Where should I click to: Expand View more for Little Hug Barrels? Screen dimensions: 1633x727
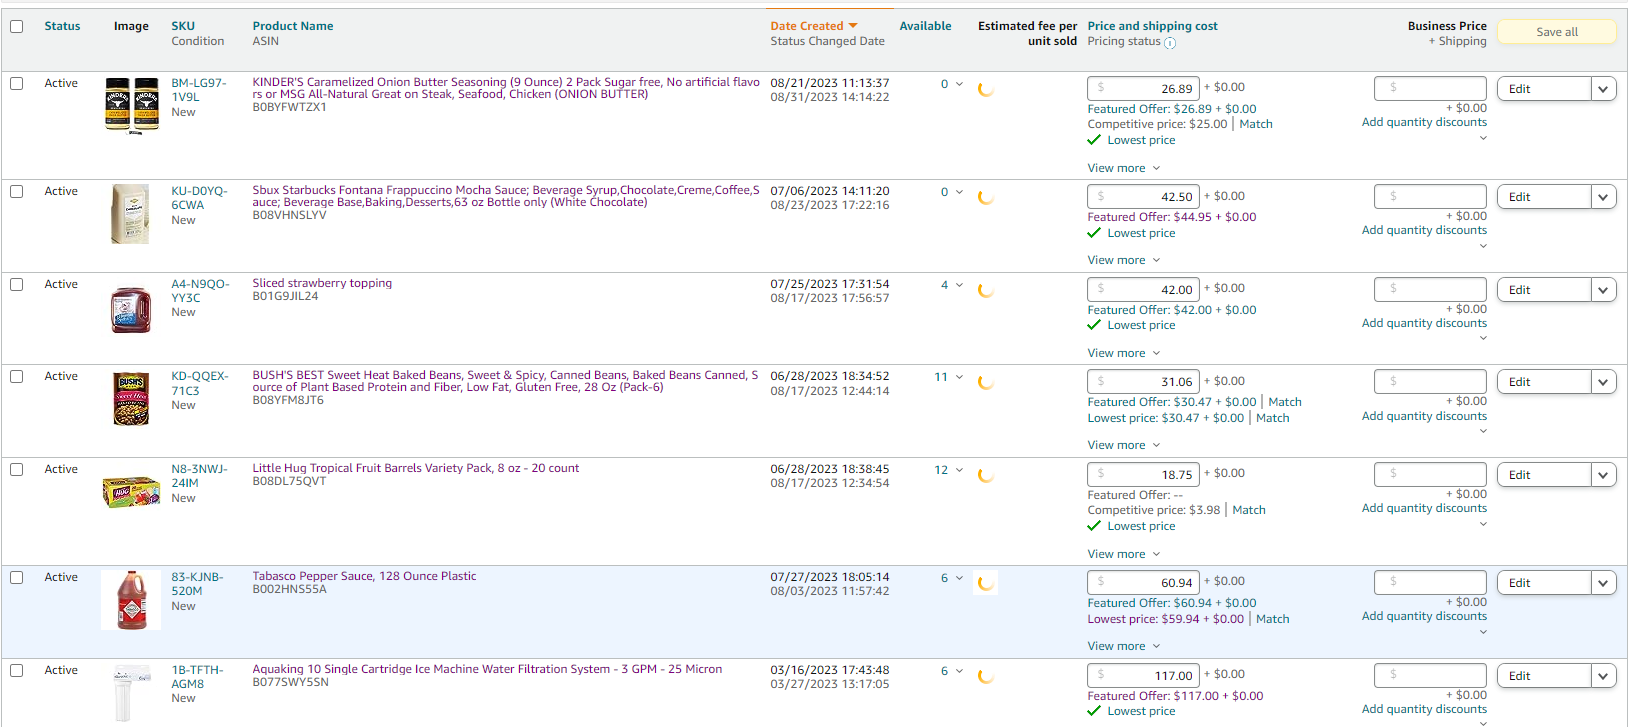click(1124, 554)
